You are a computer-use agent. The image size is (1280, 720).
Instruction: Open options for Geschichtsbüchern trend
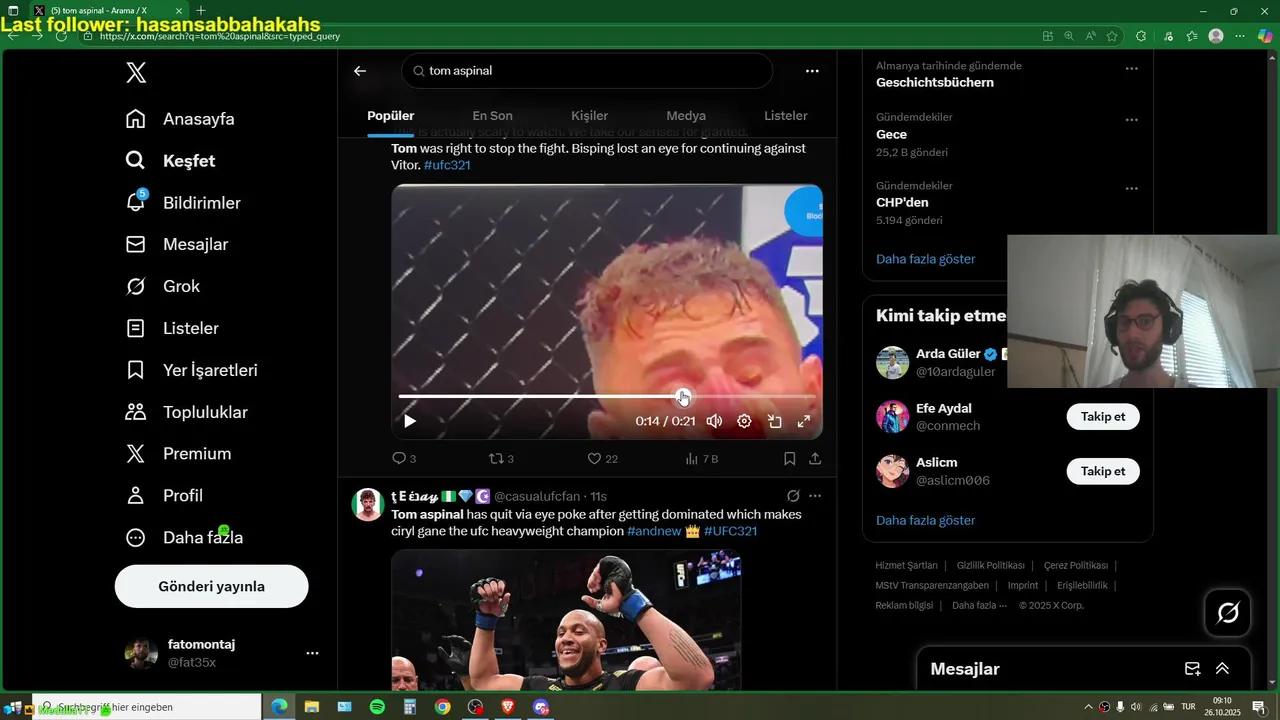coord(1131,69)
